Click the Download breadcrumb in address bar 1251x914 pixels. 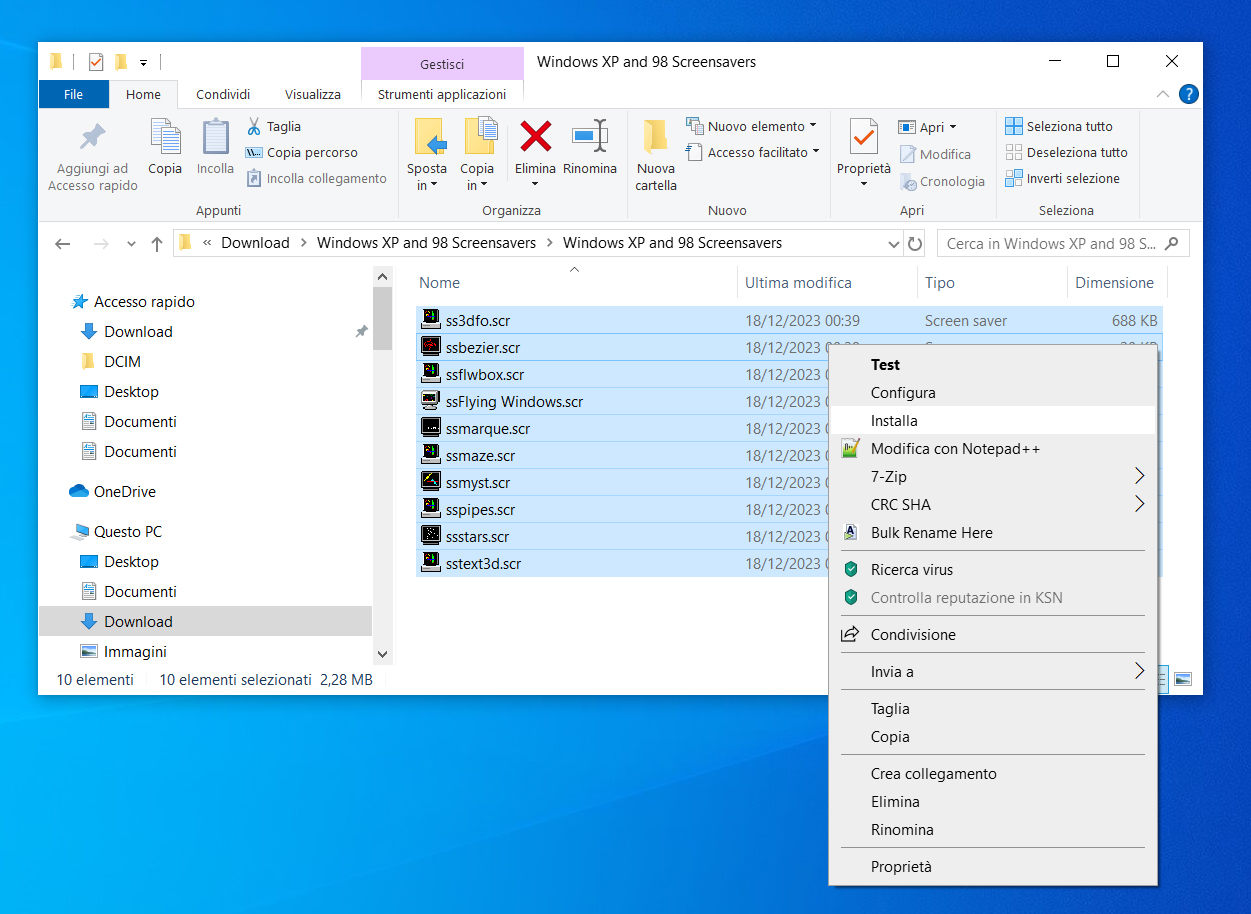255,243
